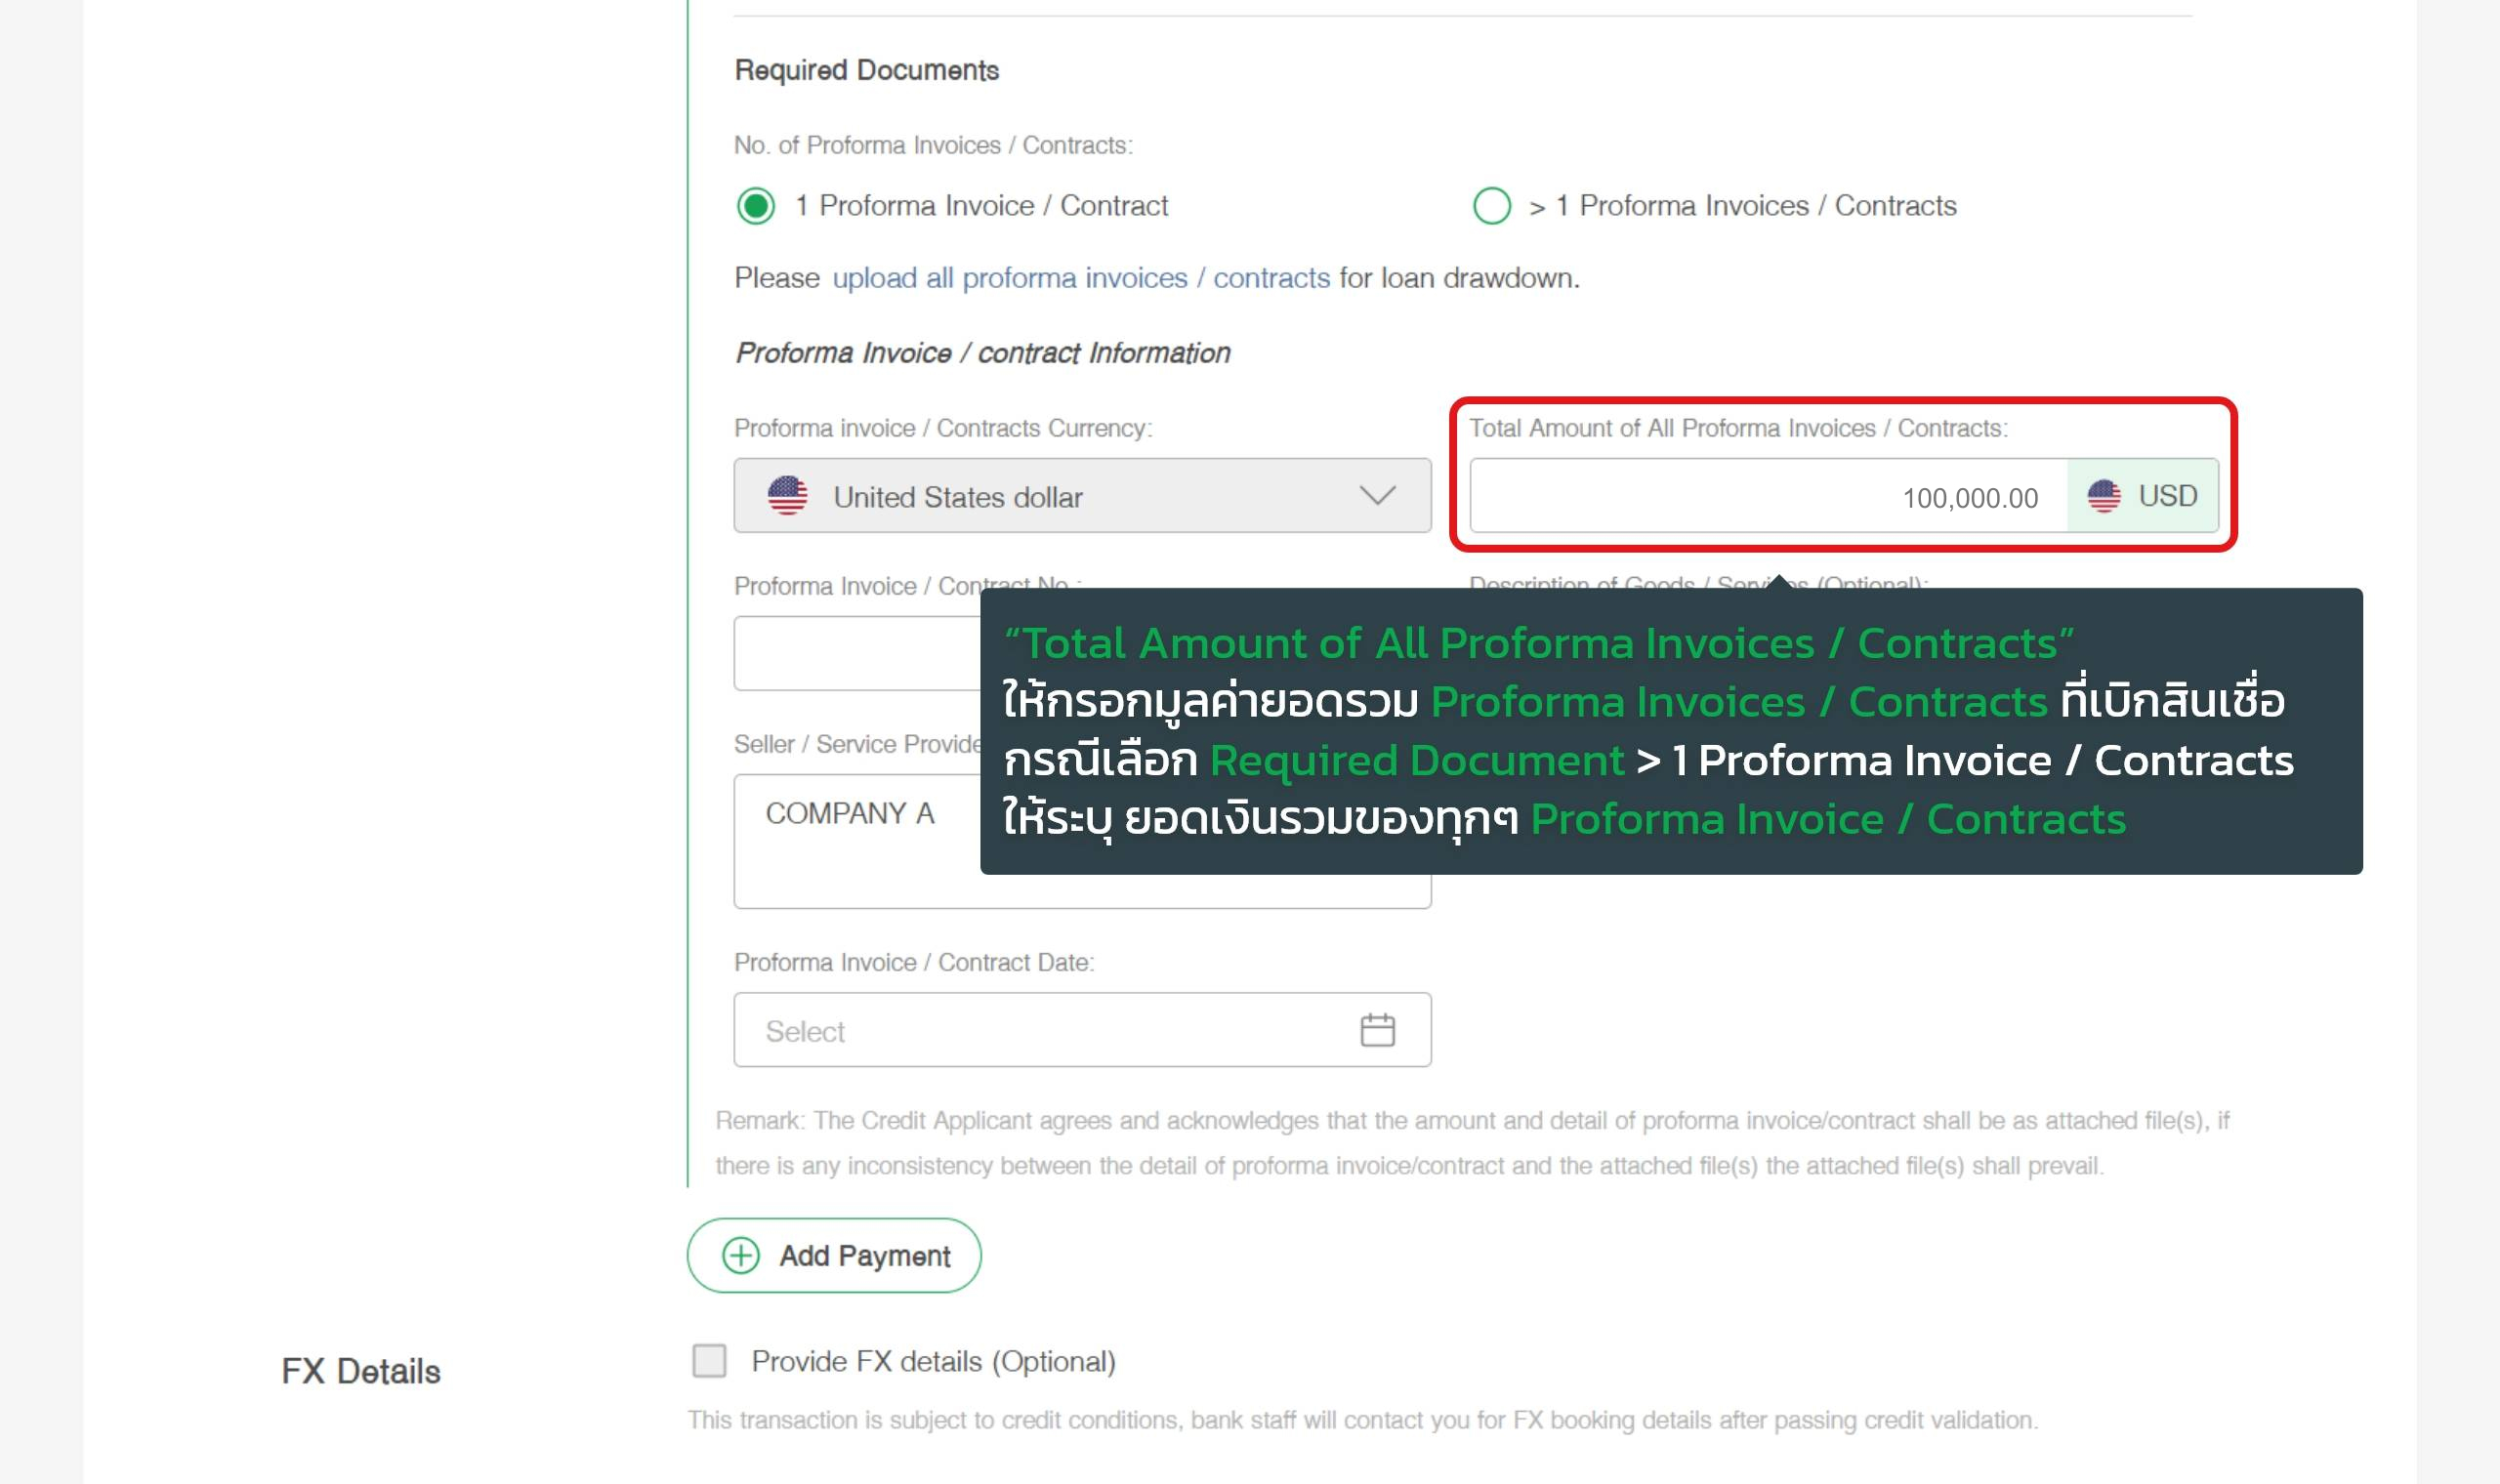Focus the total amount 100,000.00 field
Viewport: 2500px width, 1484px height.
[x=1768, y=497]
